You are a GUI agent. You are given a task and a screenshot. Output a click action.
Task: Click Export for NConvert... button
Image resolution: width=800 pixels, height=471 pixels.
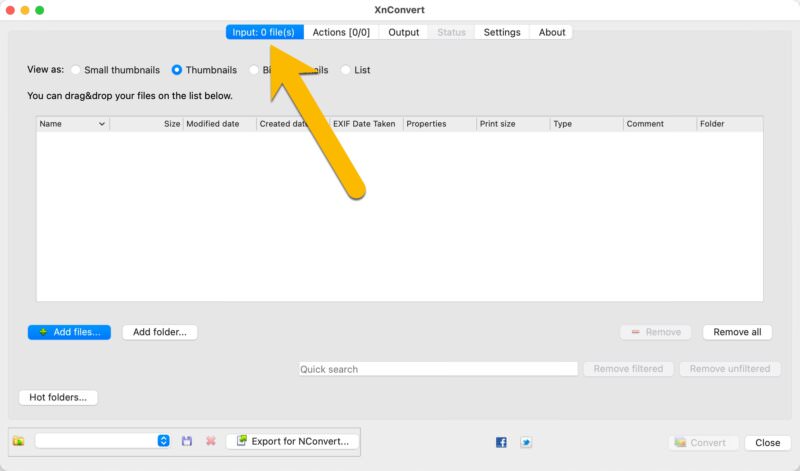pos(293,441)
